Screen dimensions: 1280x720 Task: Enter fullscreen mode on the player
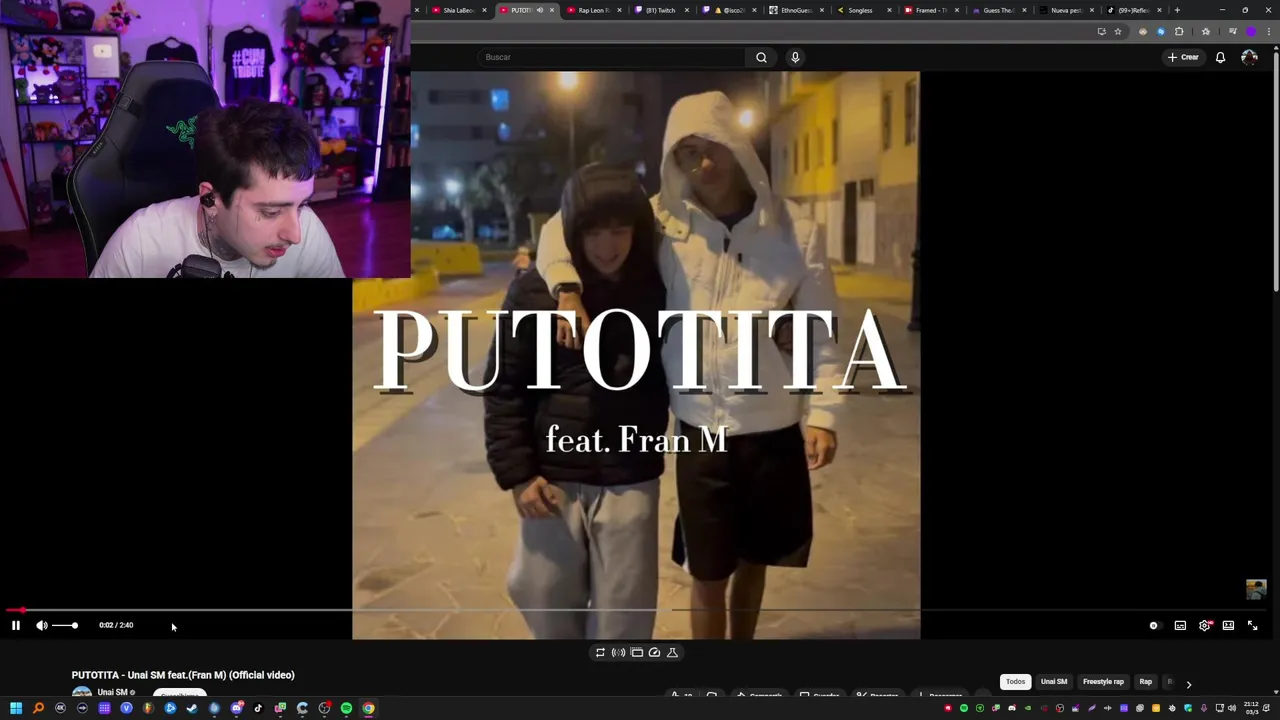pos(1252,625)
